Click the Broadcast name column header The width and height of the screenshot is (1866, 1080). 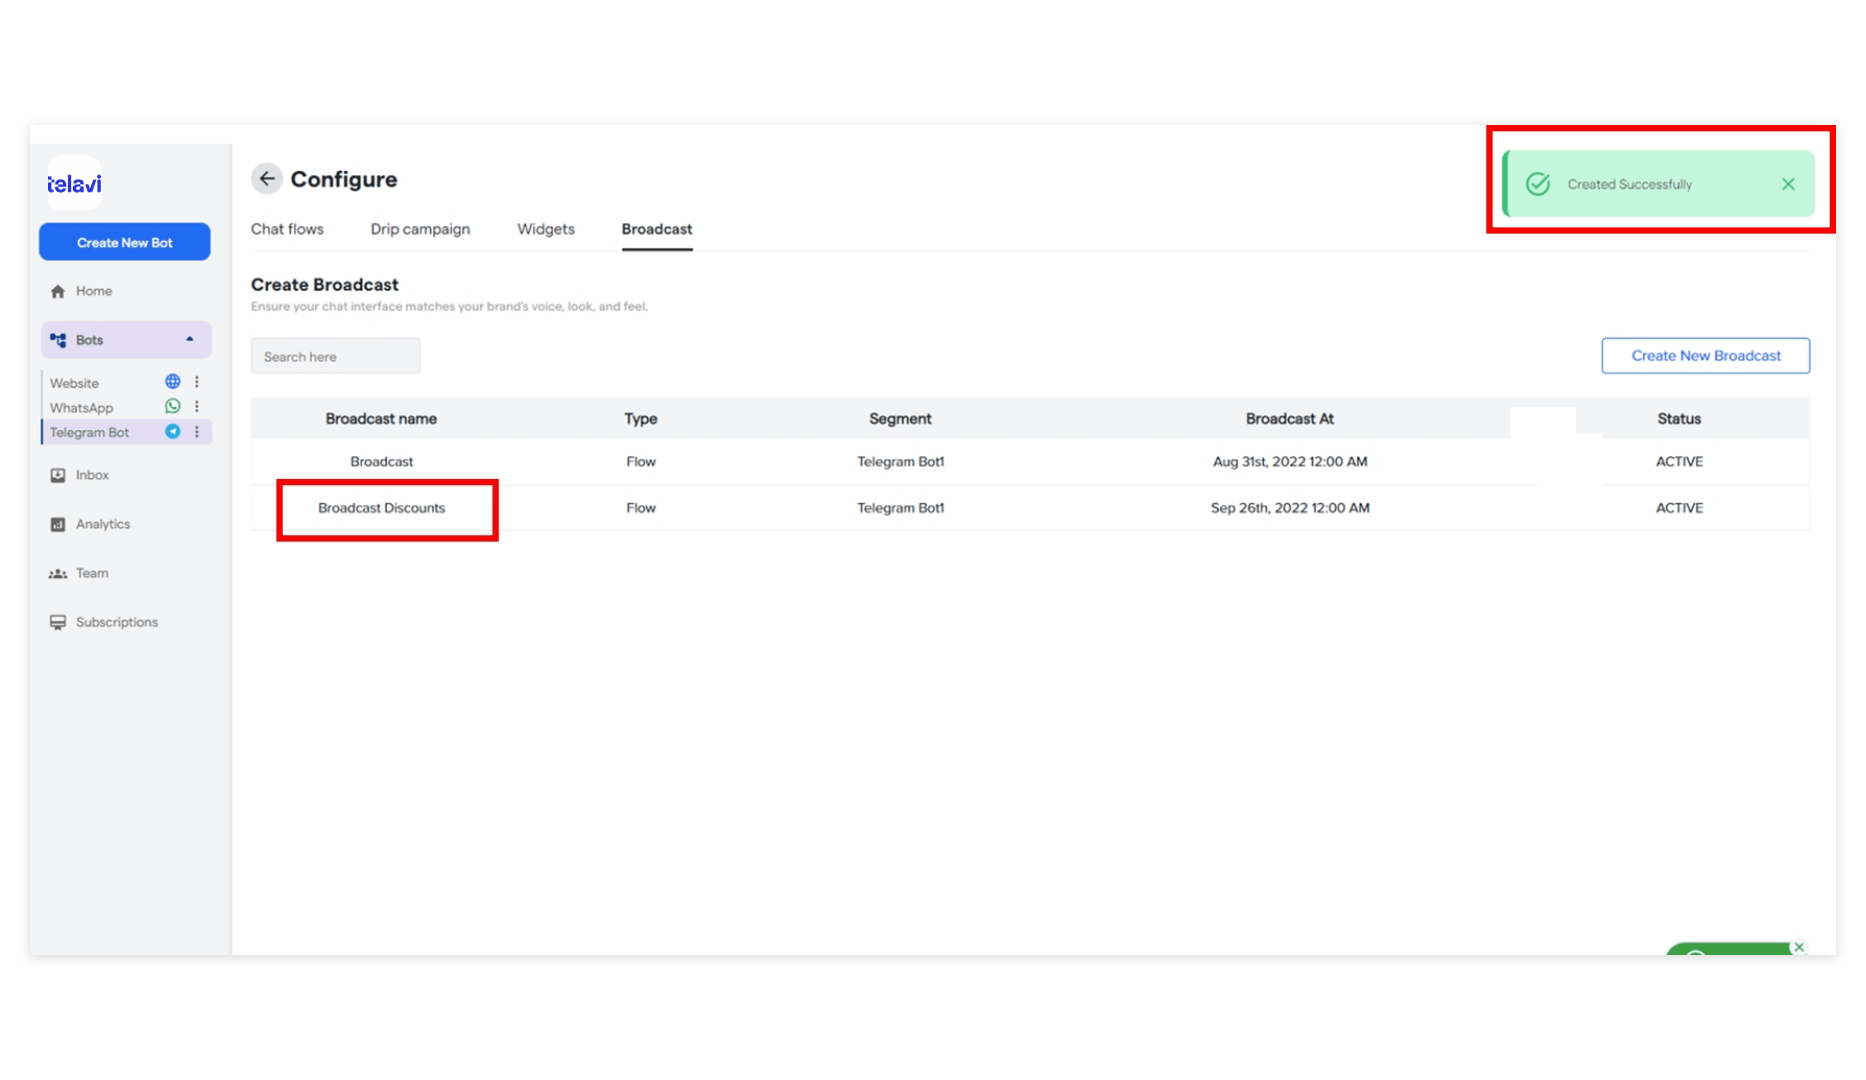[381, 419]
